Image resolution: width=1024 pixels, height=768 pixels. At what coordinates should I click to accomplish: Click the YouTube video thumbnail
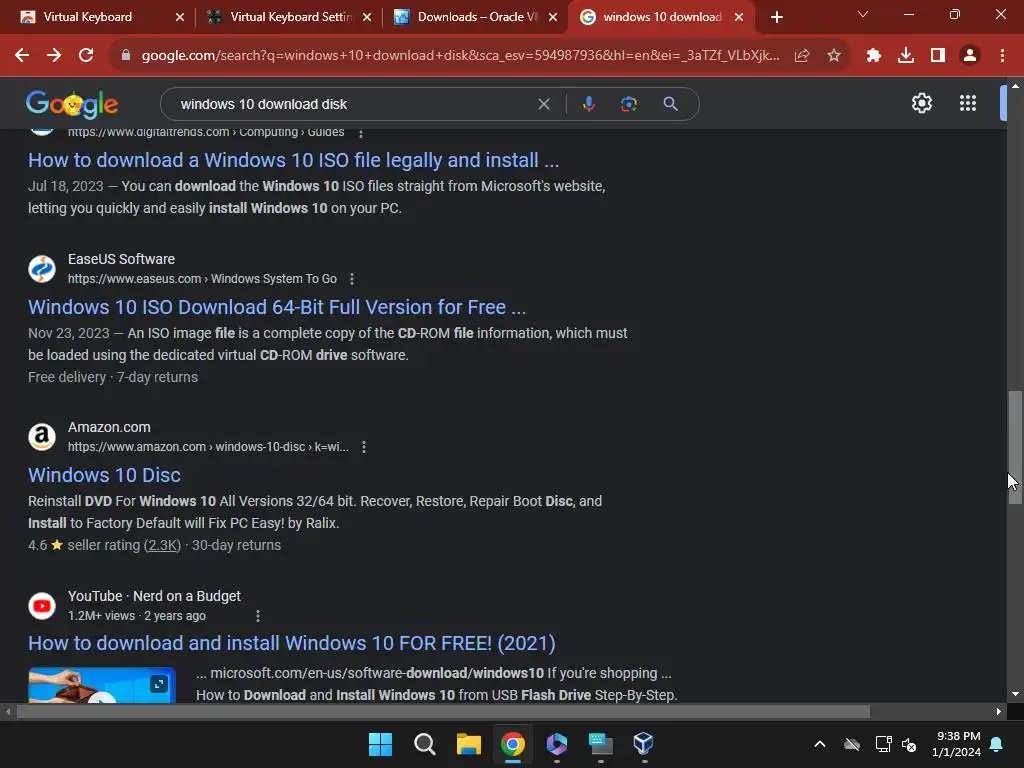102,685
